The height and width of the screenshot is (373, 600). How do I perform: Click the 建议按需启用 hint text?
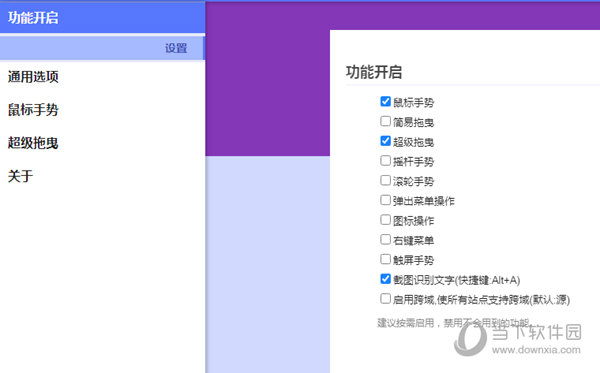click(453, 323)
